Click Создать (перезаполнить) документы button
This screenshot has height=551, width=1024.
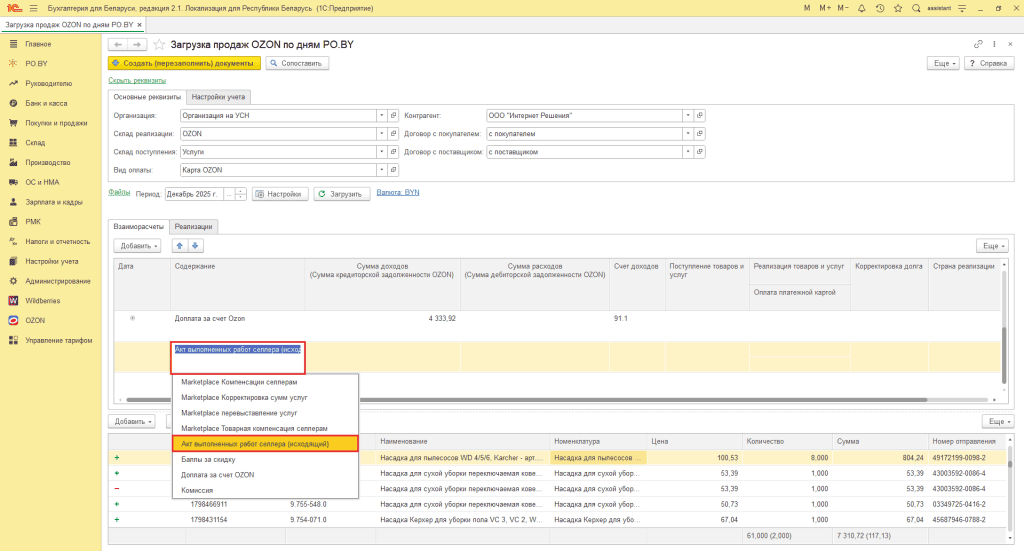tap(184, 63)
